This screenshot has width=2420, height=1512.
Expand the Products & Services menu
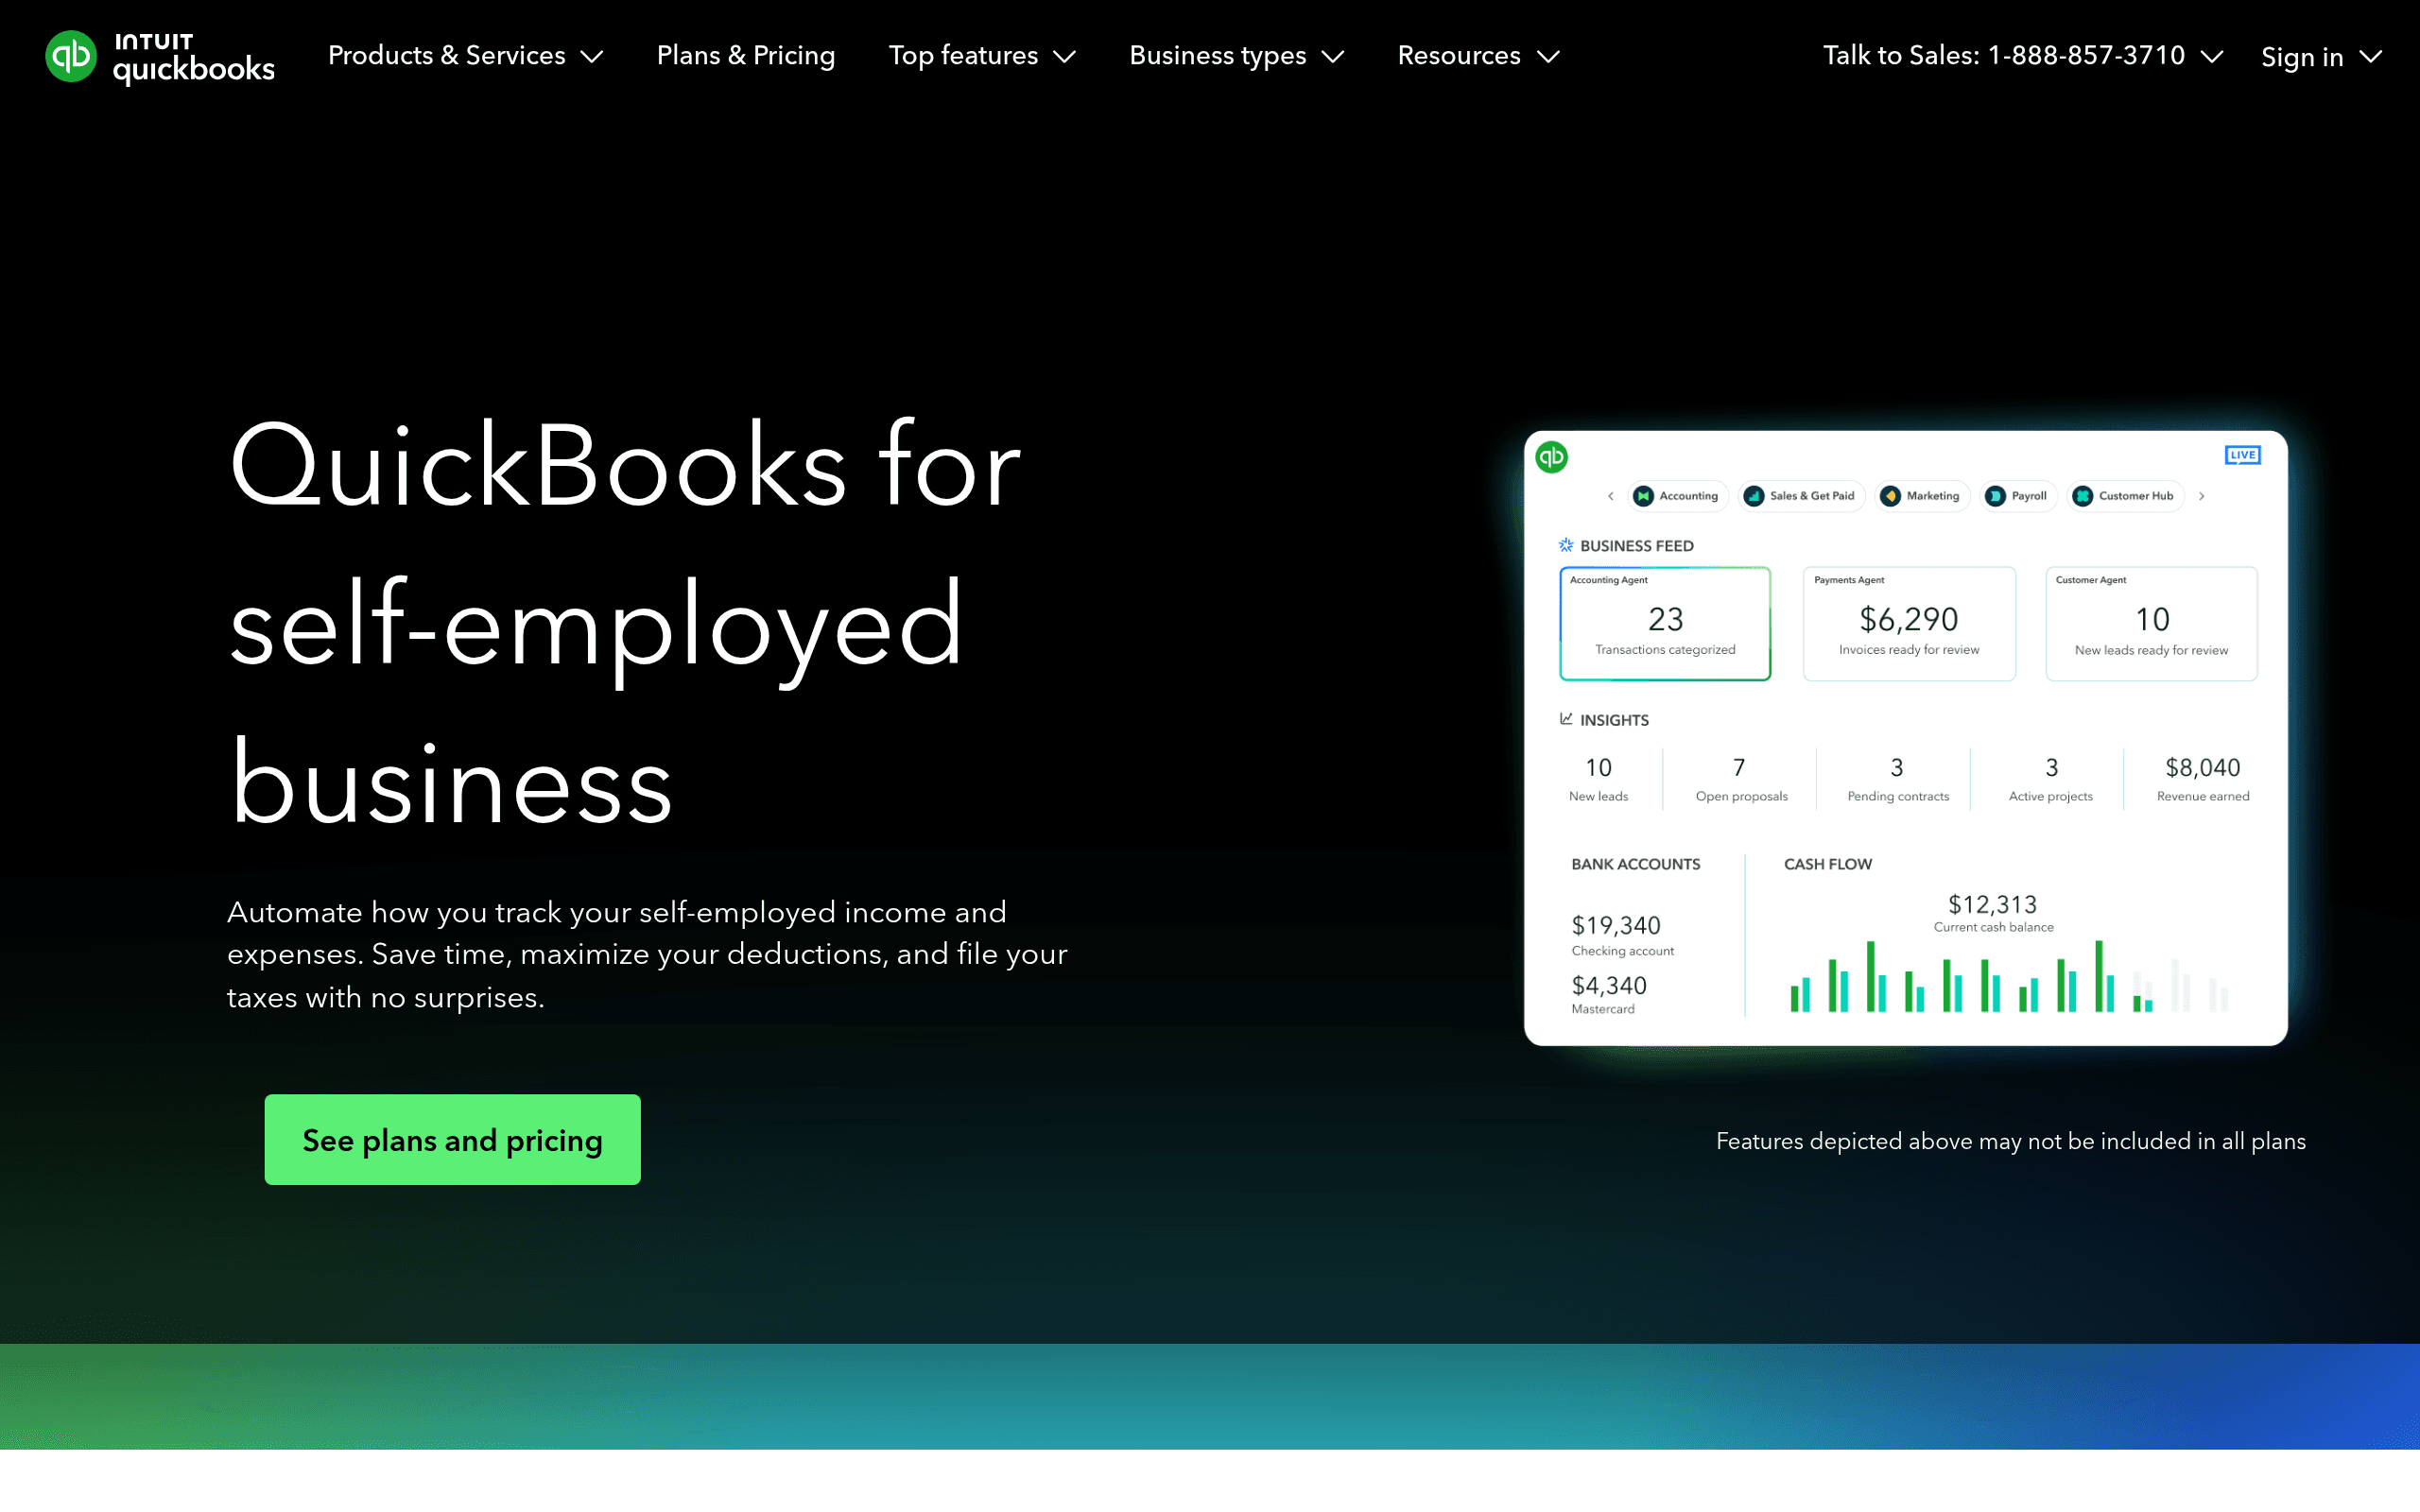coord(466,56)
